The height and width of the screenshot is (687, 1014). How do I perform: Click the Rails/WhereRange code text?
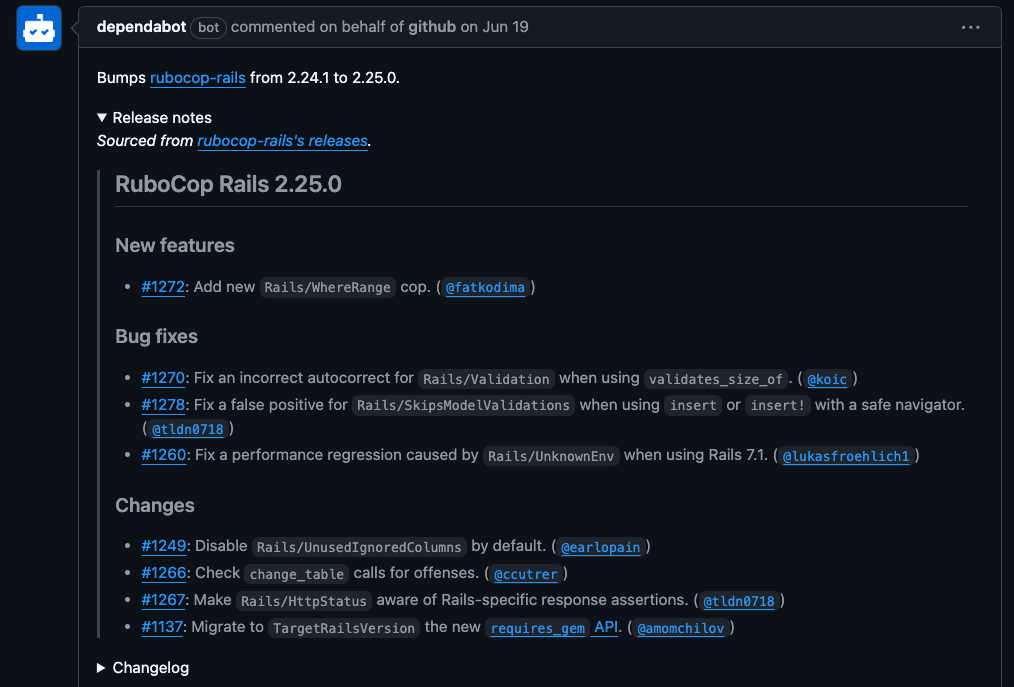[x=328, y=288]
